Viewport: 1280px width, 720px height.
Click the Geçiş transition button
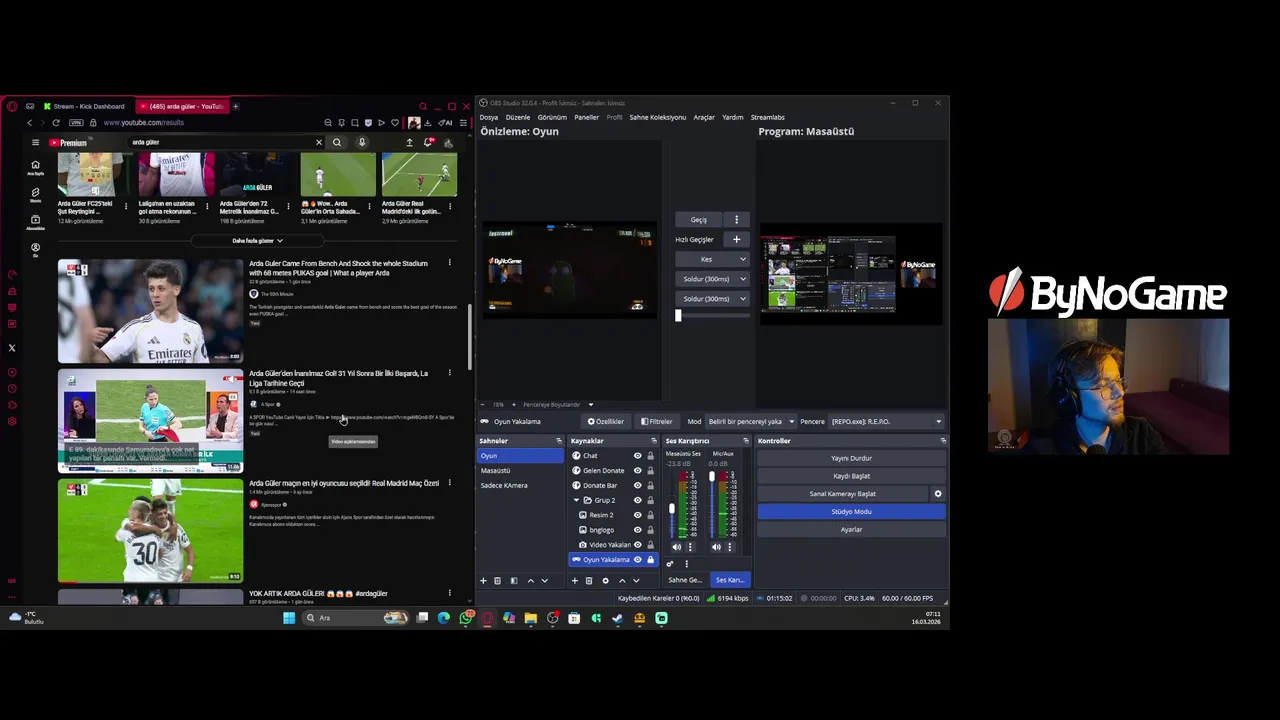pyautogui.click(x=699, y=220)
